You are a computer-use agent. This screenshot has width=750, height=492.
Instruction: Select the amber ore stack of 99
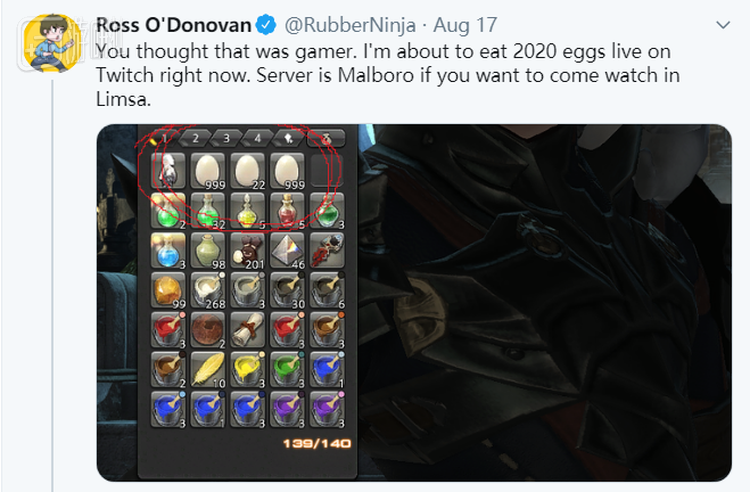[168, 290]
